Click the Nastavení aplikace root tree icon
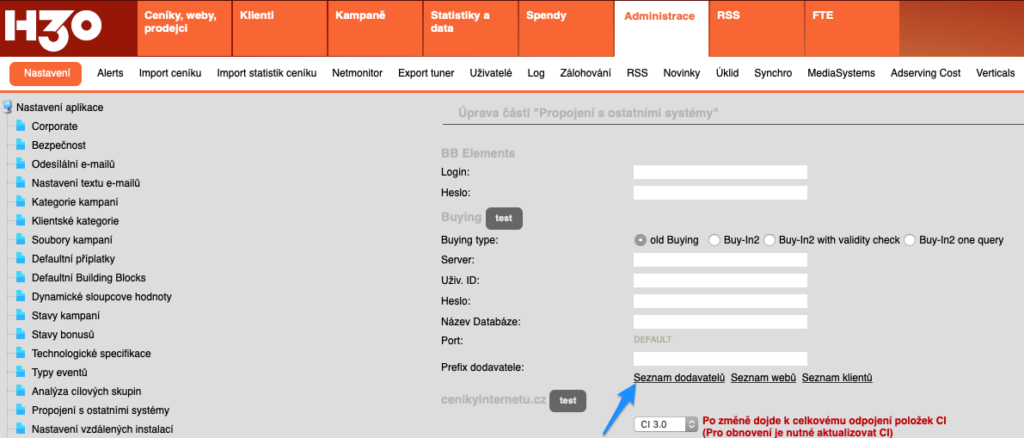Screen dimensions: 1024x438 [8, 107]
